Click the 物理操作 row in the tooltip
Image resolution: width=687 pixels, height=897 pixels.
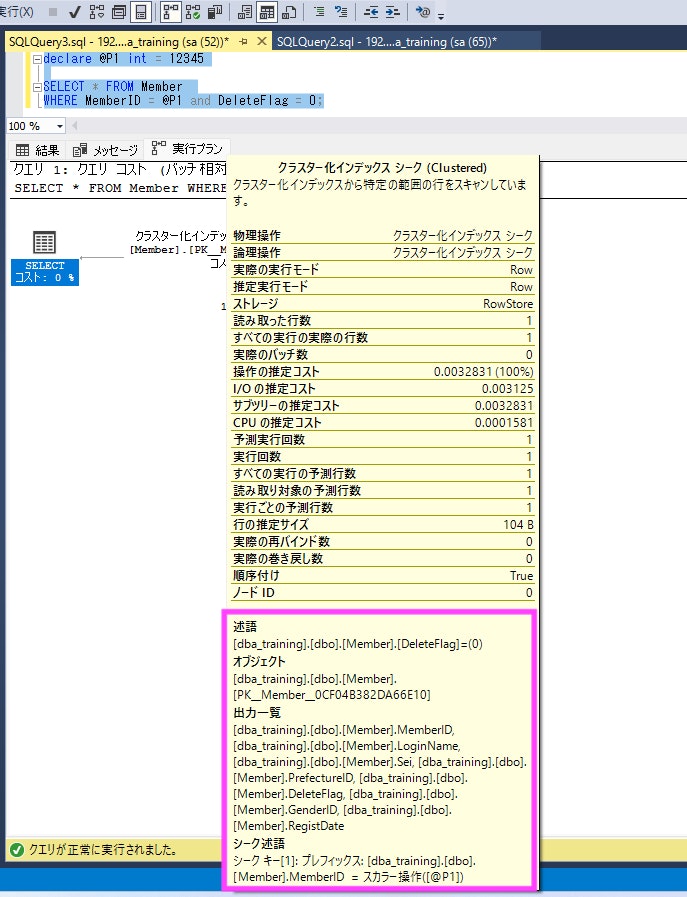coord(382,236)
